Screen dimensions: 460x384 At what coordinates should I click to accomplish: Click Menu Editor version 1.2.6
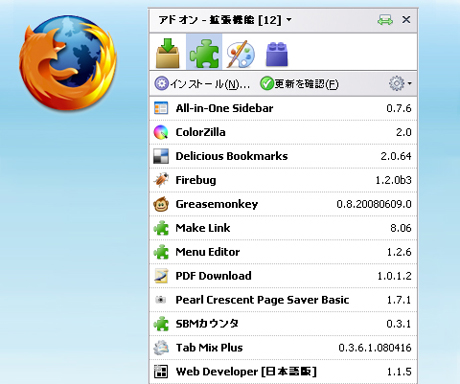pos(399,252)
